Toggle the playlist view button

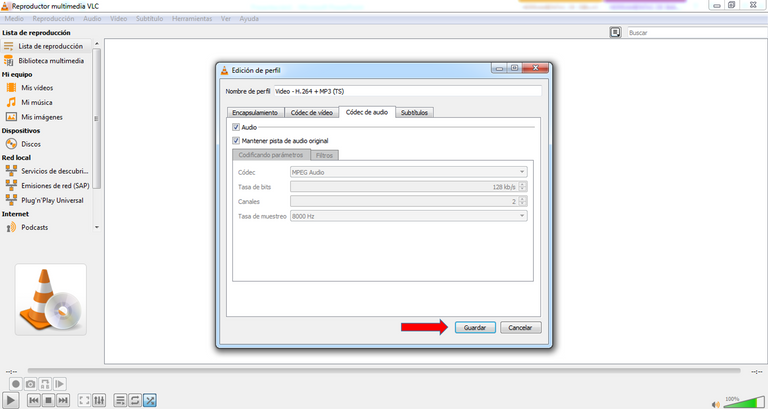click(120, 400)
